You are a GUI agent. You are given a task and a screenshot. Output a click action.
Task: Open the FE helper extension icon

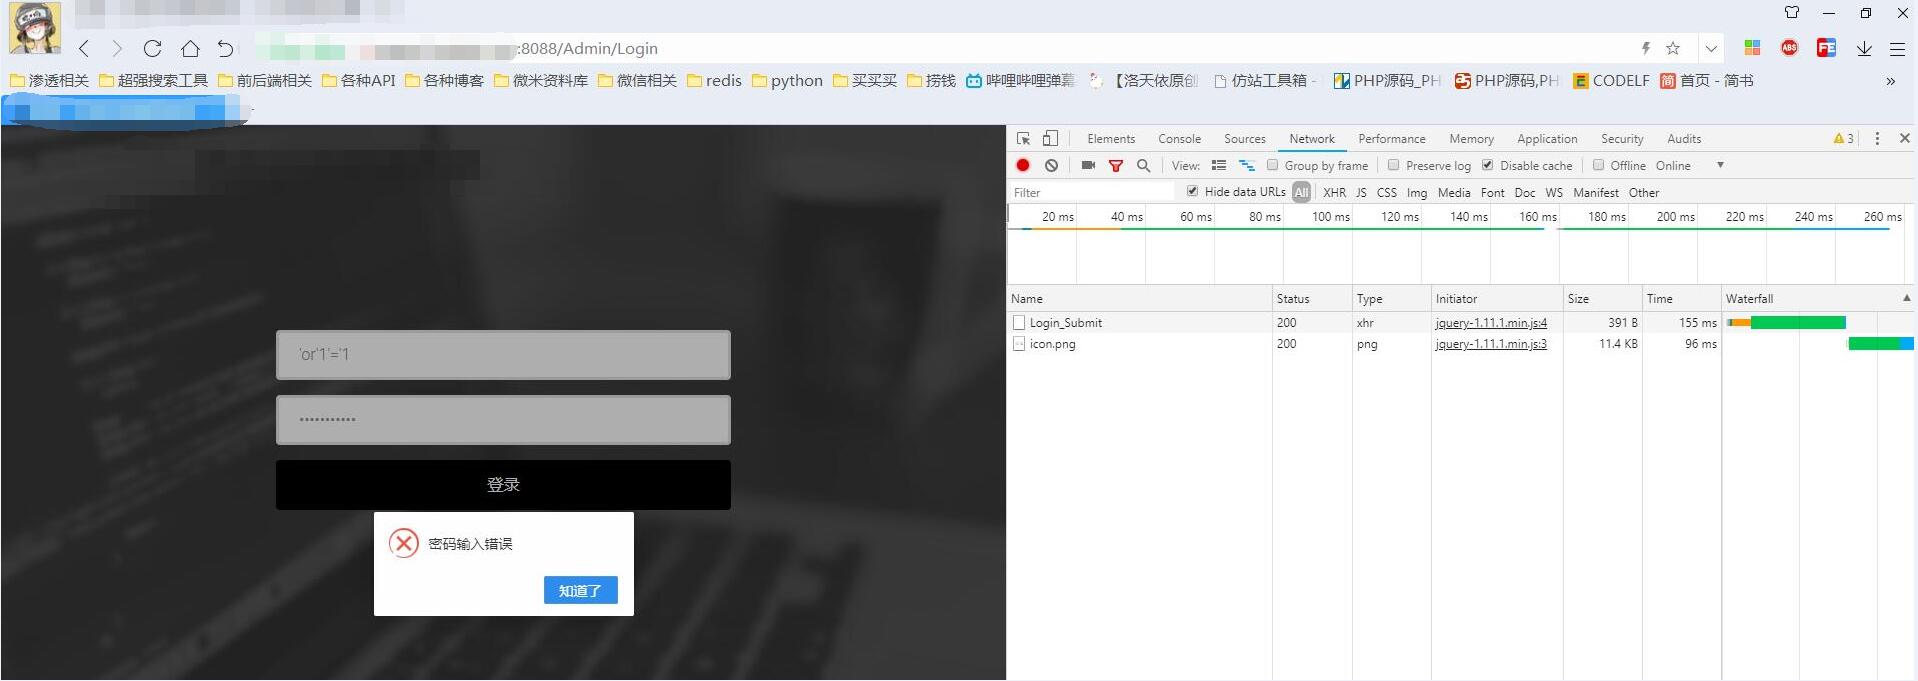1826,48
